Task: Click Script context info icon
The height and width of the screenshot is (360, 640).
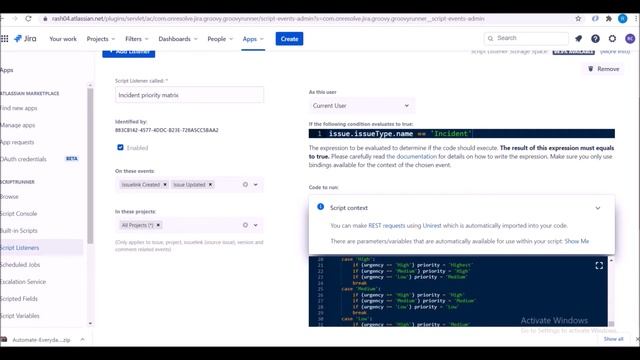Action: click(x=320, y=207)
